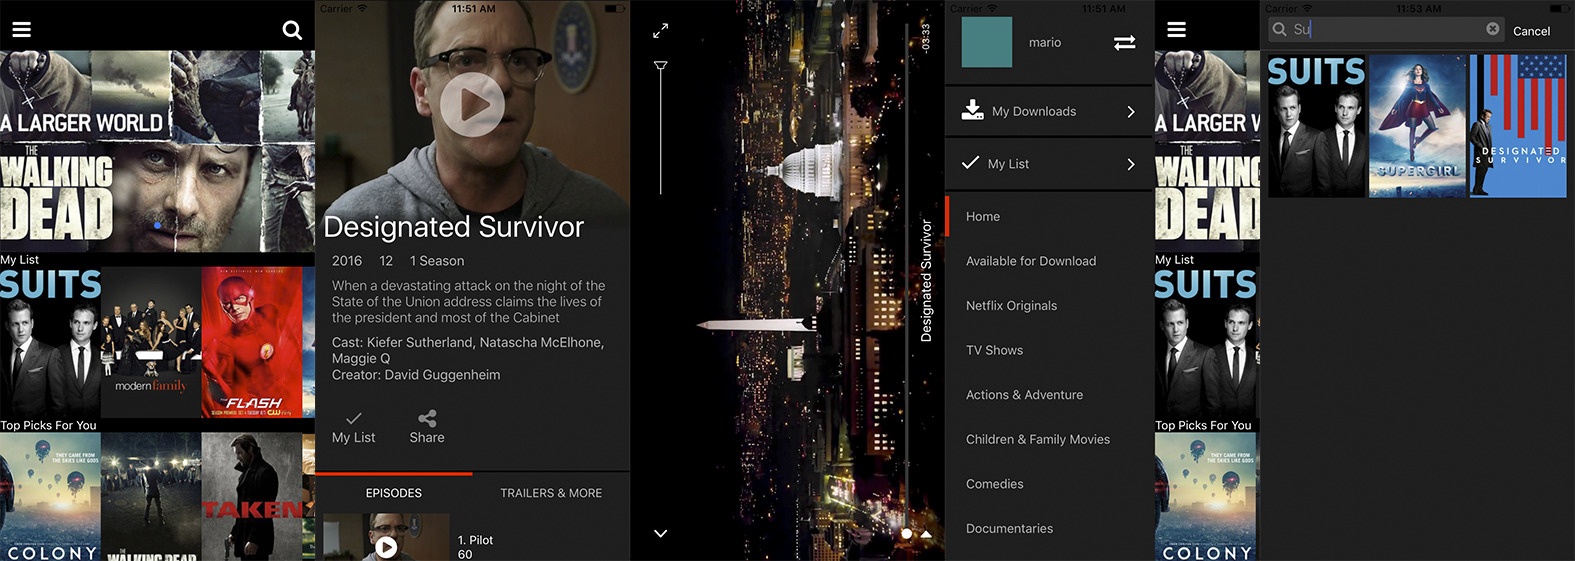Tap Wi-Fi icon in detail screen status bar
This screenshot has width=1575, height=561.
[362, 8]
